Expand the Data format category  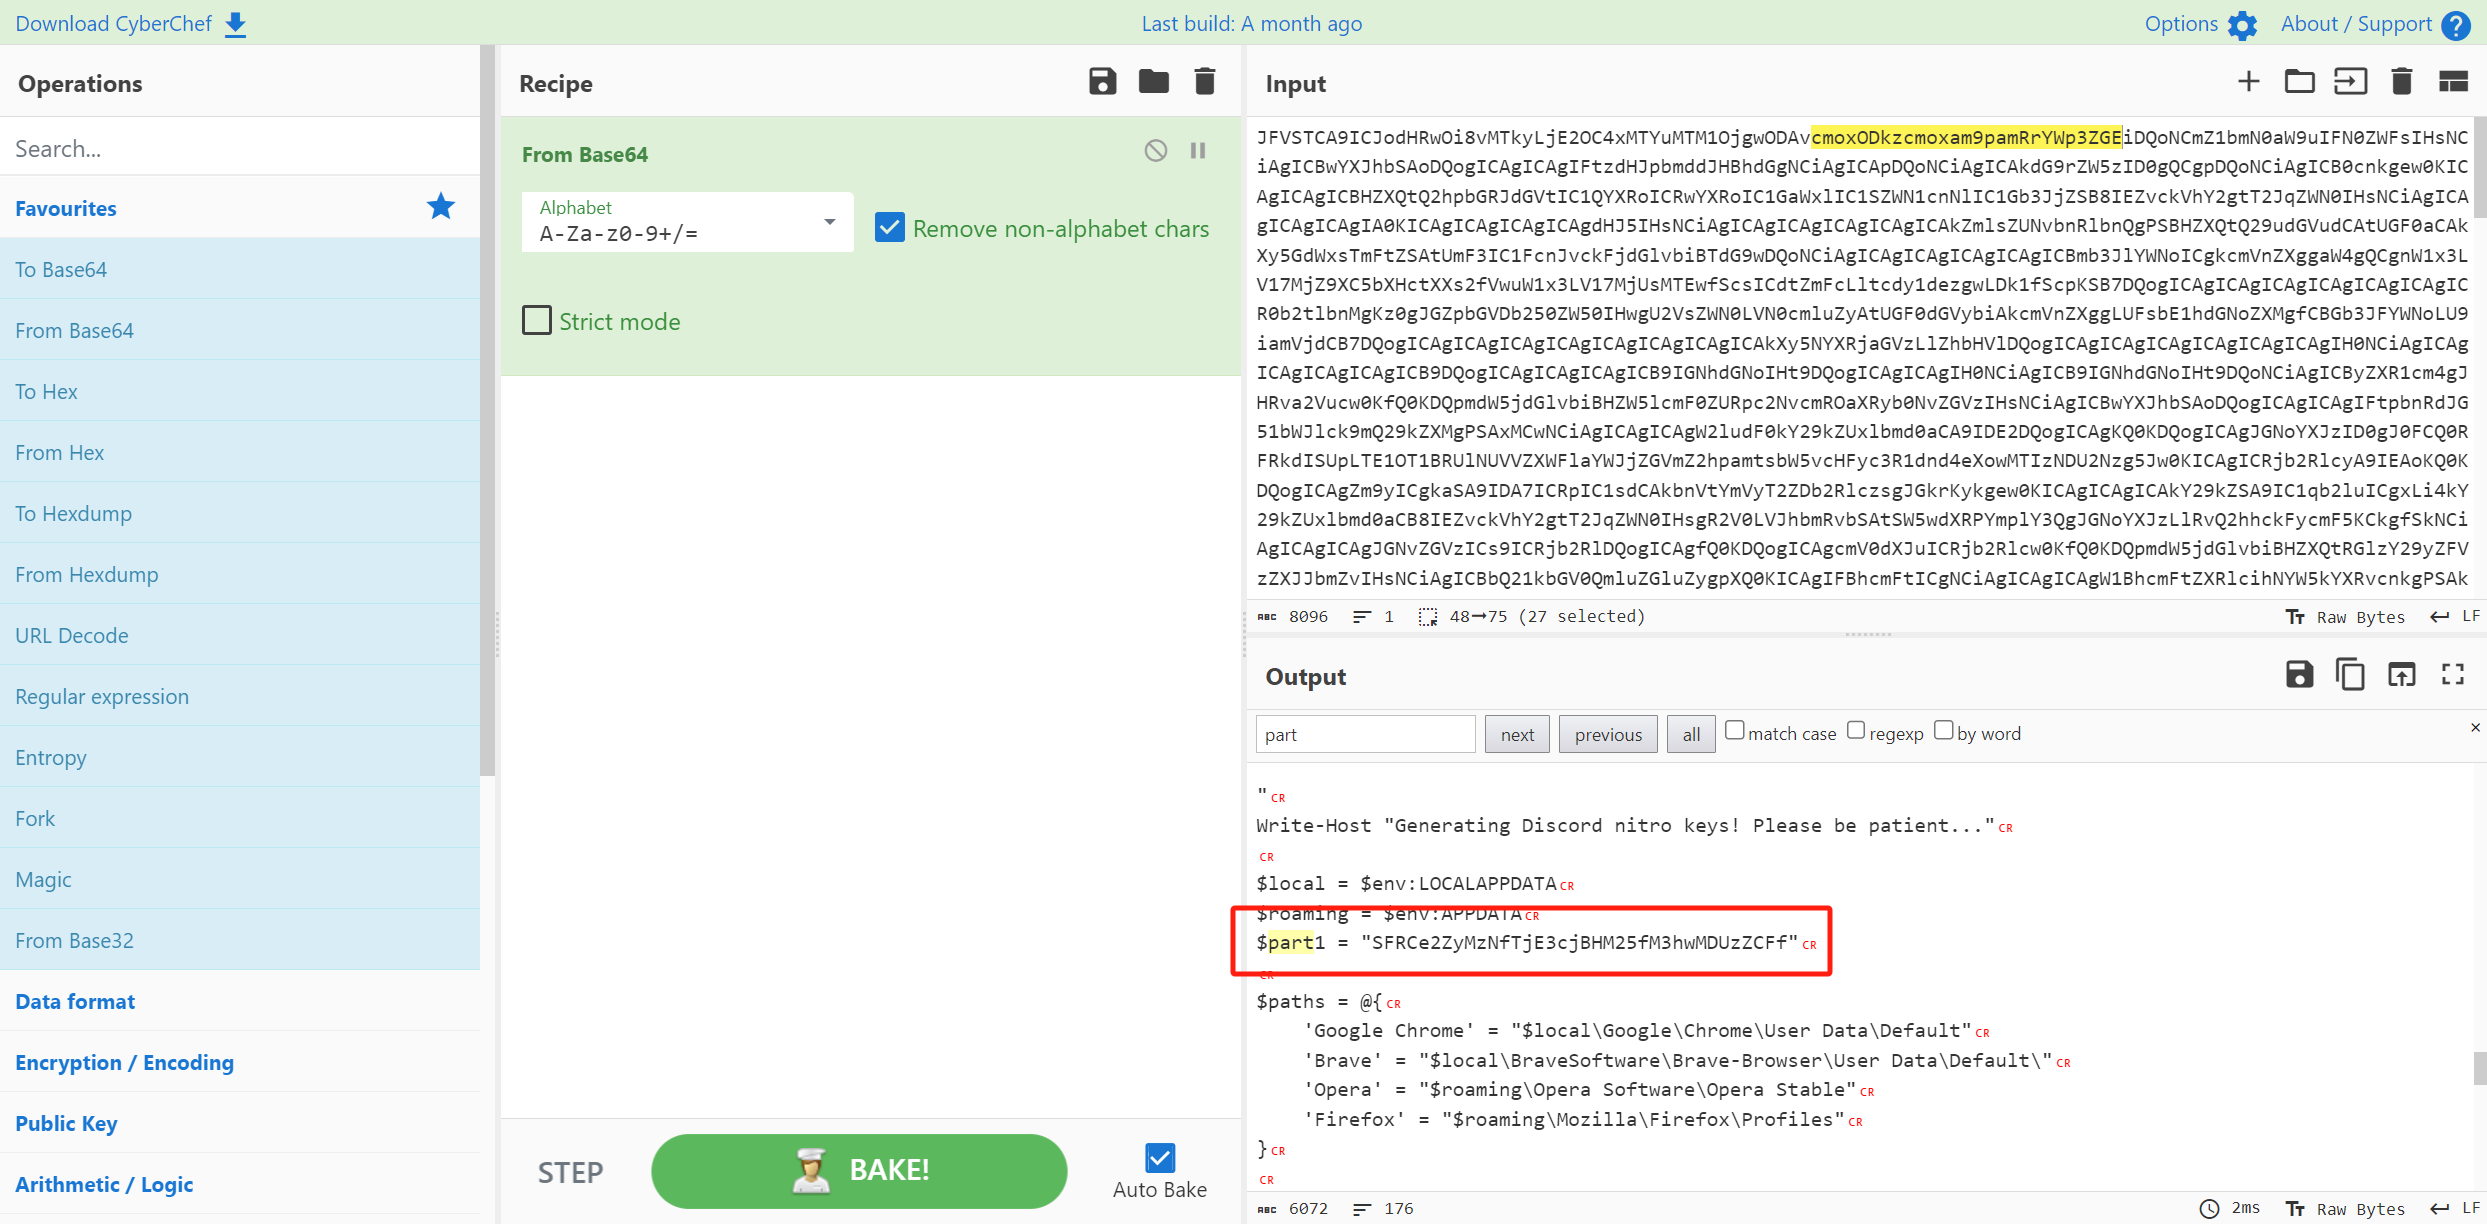pos(75,1001)
